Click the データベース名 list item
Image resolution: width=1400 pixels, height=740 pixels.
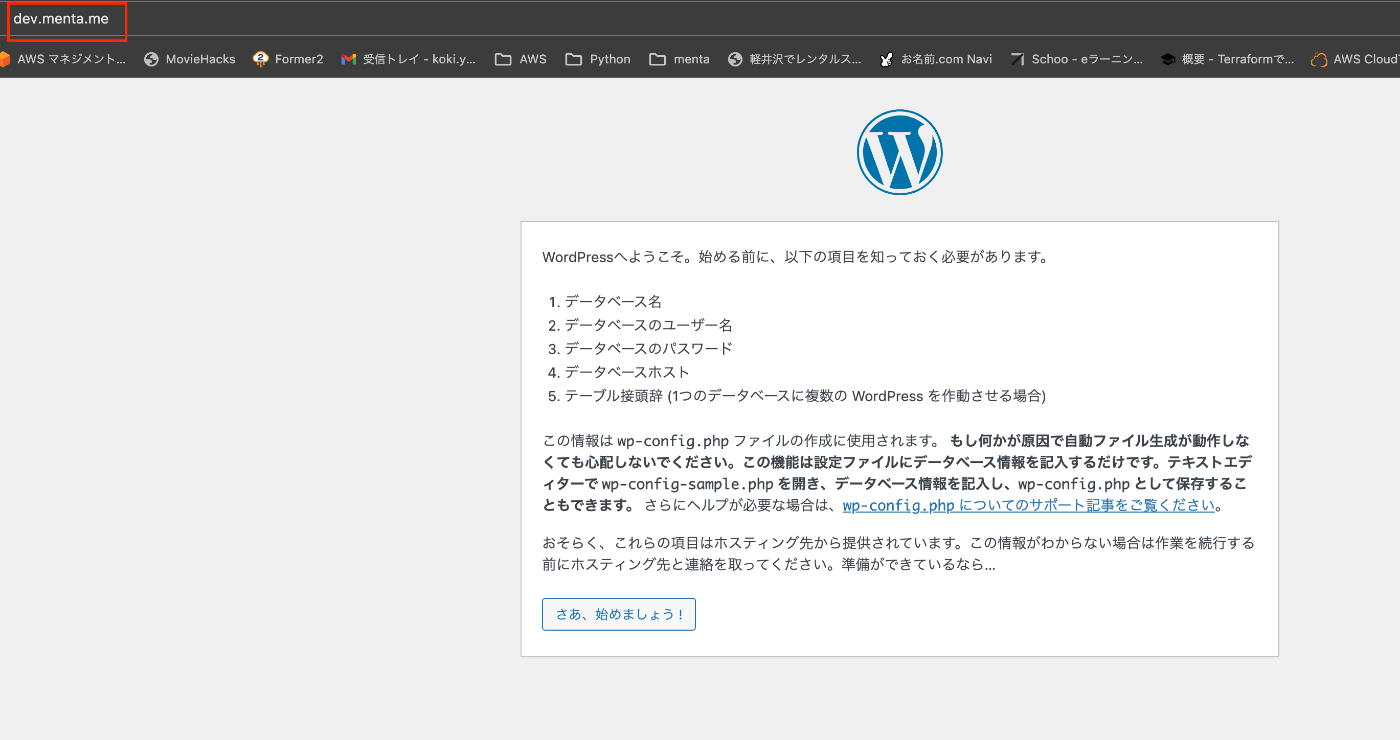click(x=612, y=301)
